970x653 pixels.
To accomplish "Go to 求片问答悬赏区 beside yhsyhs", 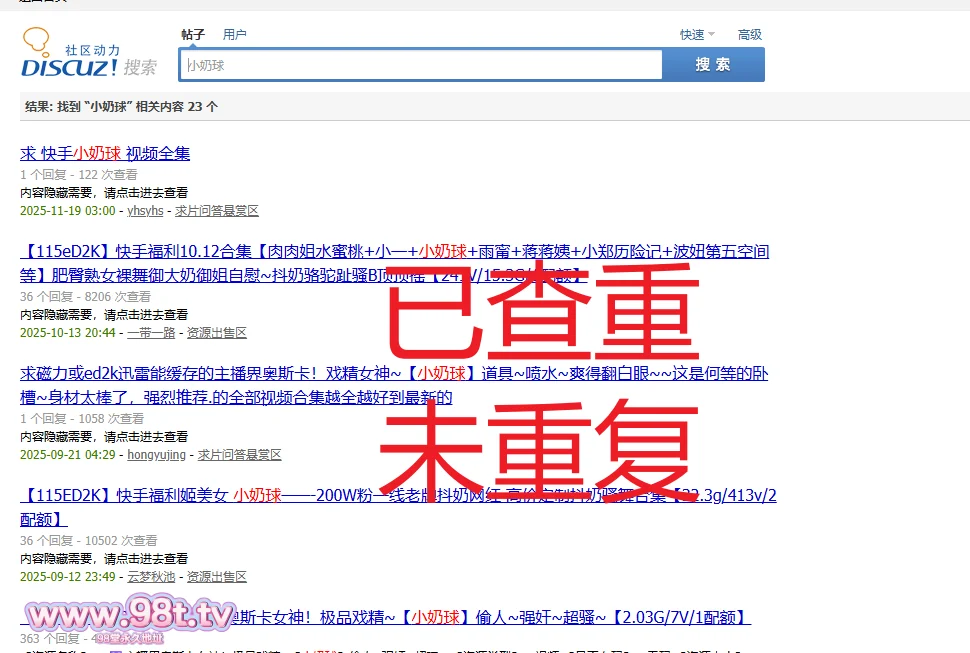I will (216, 211).
